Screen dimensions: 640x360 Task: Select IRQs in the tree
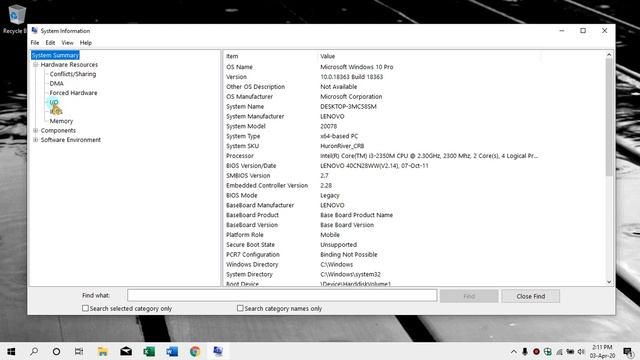56,111
